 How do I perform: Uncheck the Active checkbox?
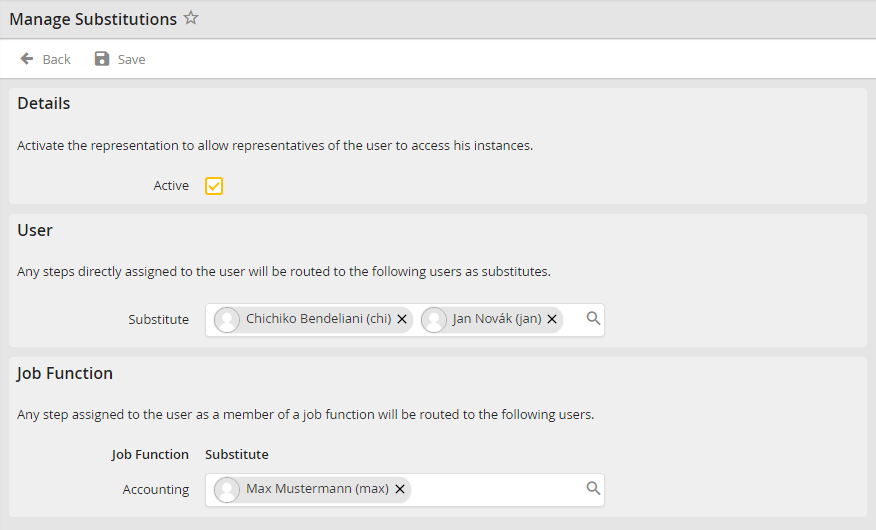tap(214, 186)
